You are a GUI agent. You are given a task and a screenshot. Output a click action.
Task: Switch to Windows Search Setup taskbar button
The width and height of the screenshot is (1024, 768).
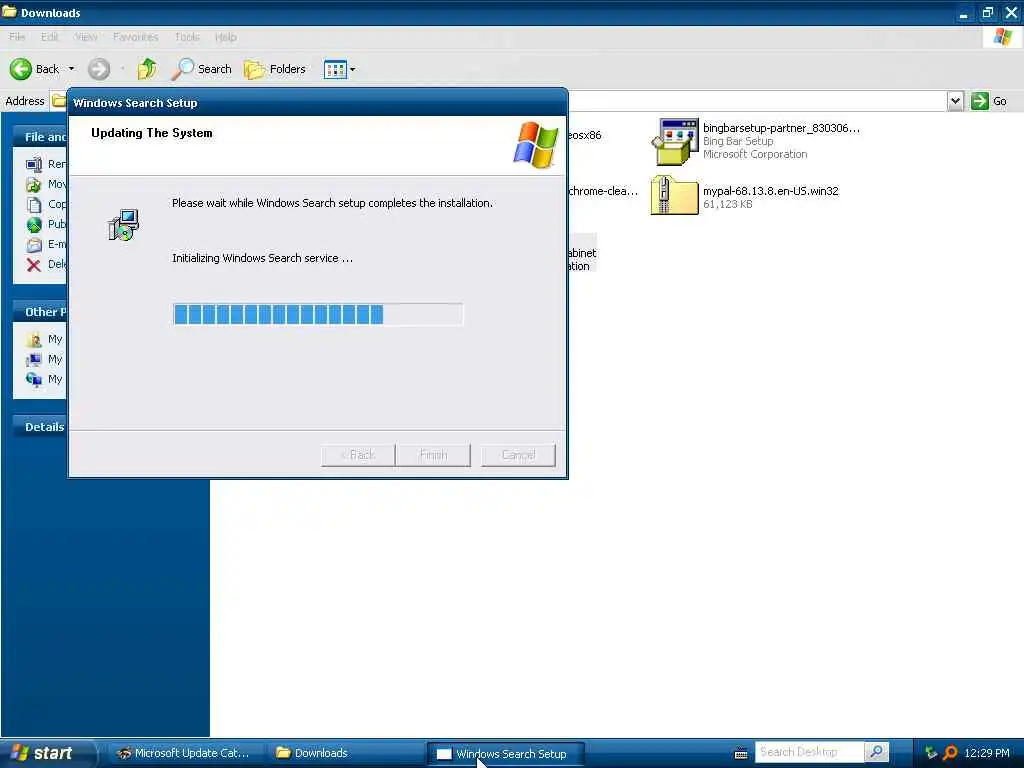(x=505, y=754)
